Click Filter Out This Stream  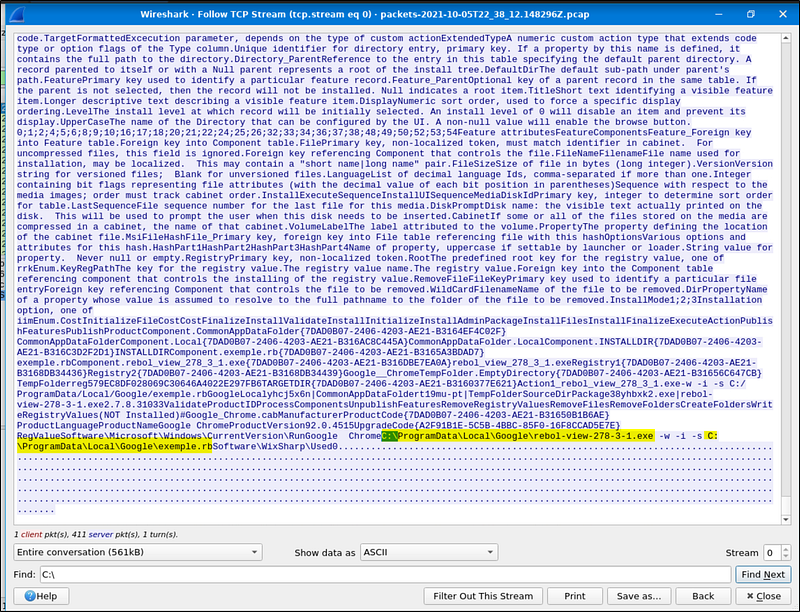tap(483, 596)
